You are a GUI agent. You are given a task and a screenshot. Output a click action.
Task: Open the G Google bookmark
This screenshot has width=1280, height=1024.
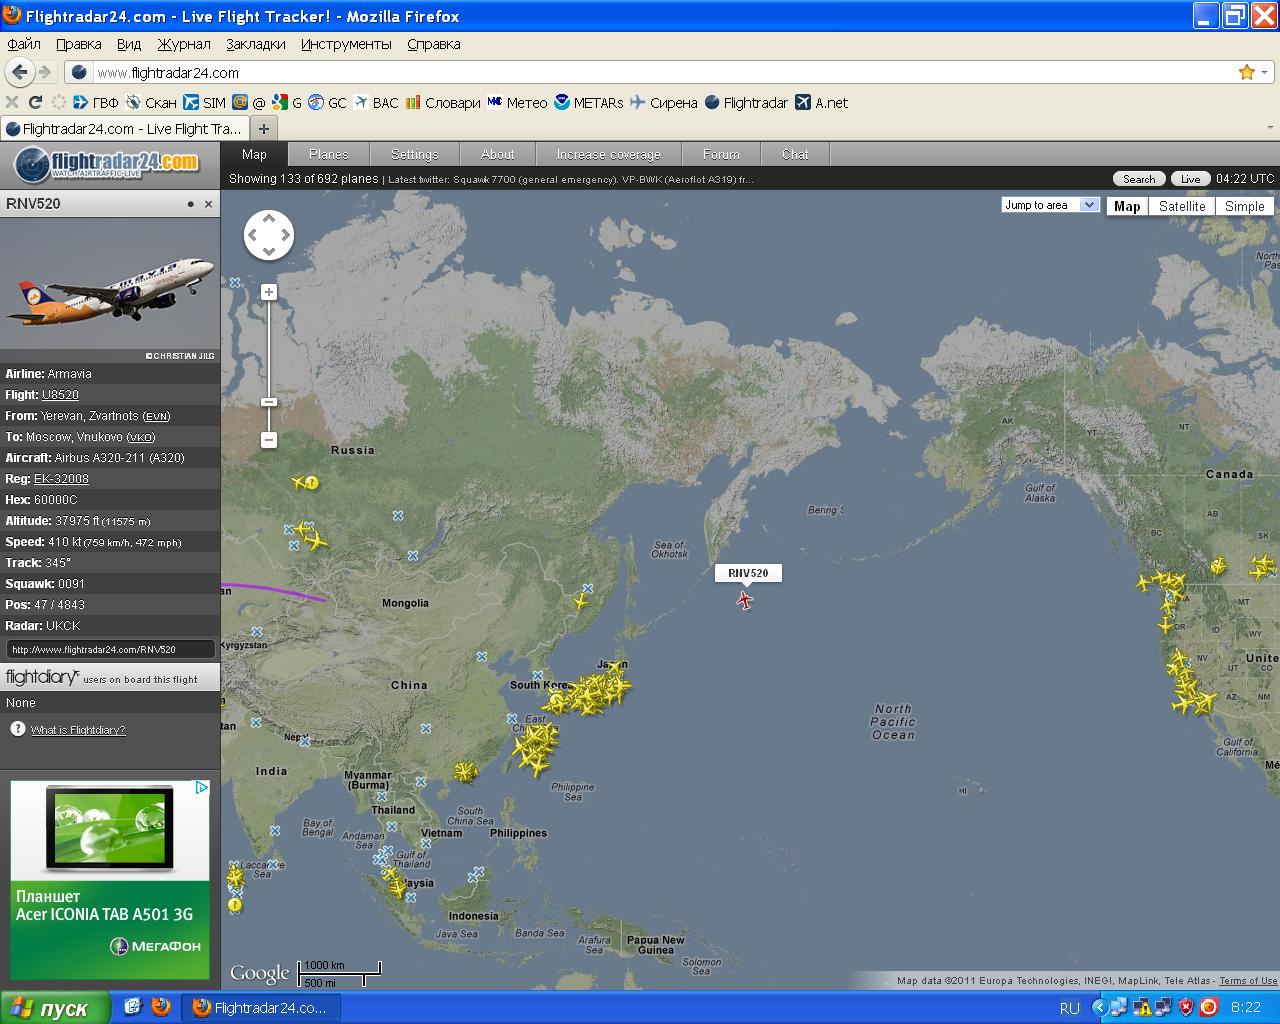[x=287, y=102]
